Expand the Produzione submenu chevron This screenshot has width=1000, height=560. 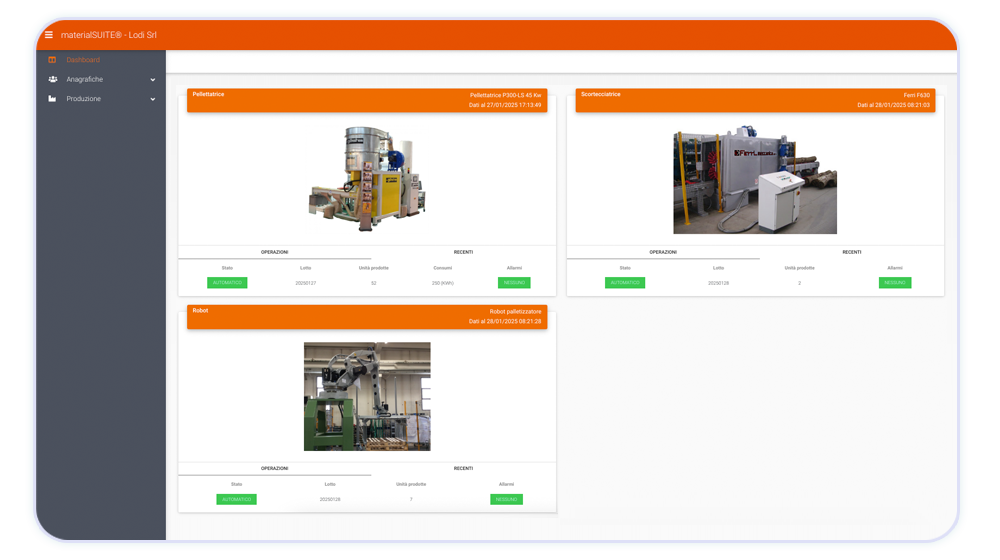point(153,99)
